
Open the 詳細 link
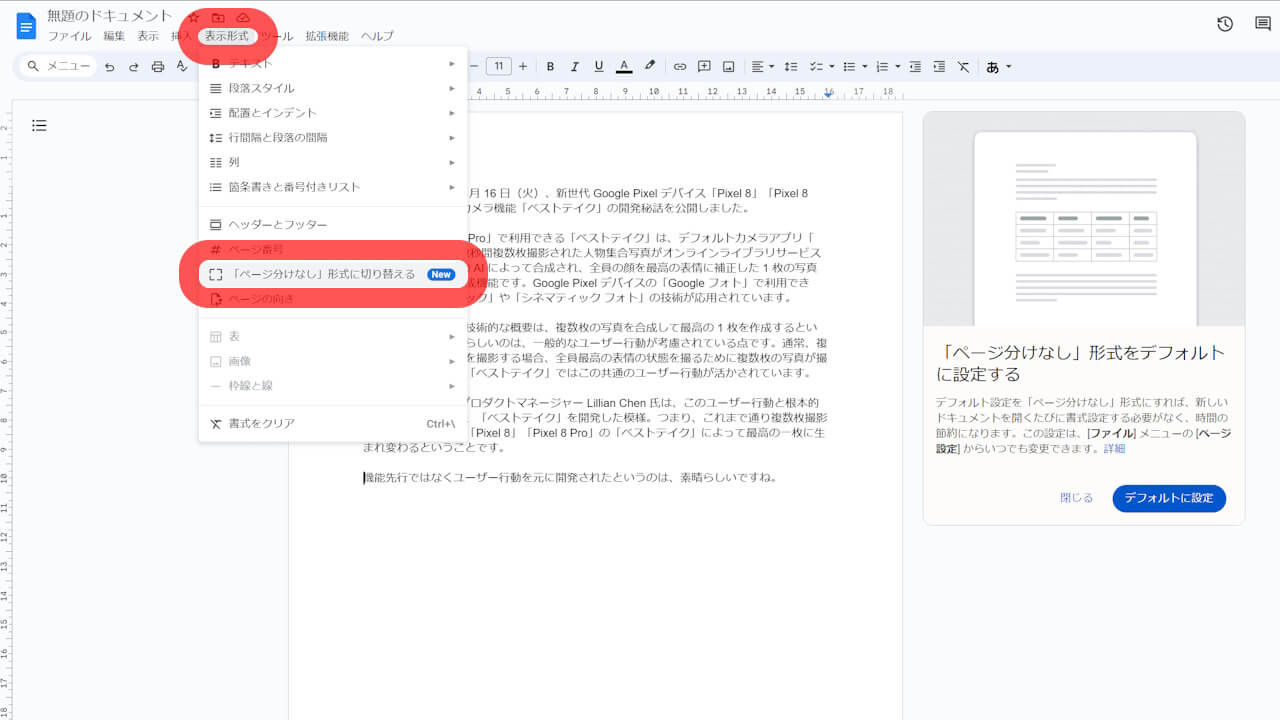click(x=1114, y=449)
